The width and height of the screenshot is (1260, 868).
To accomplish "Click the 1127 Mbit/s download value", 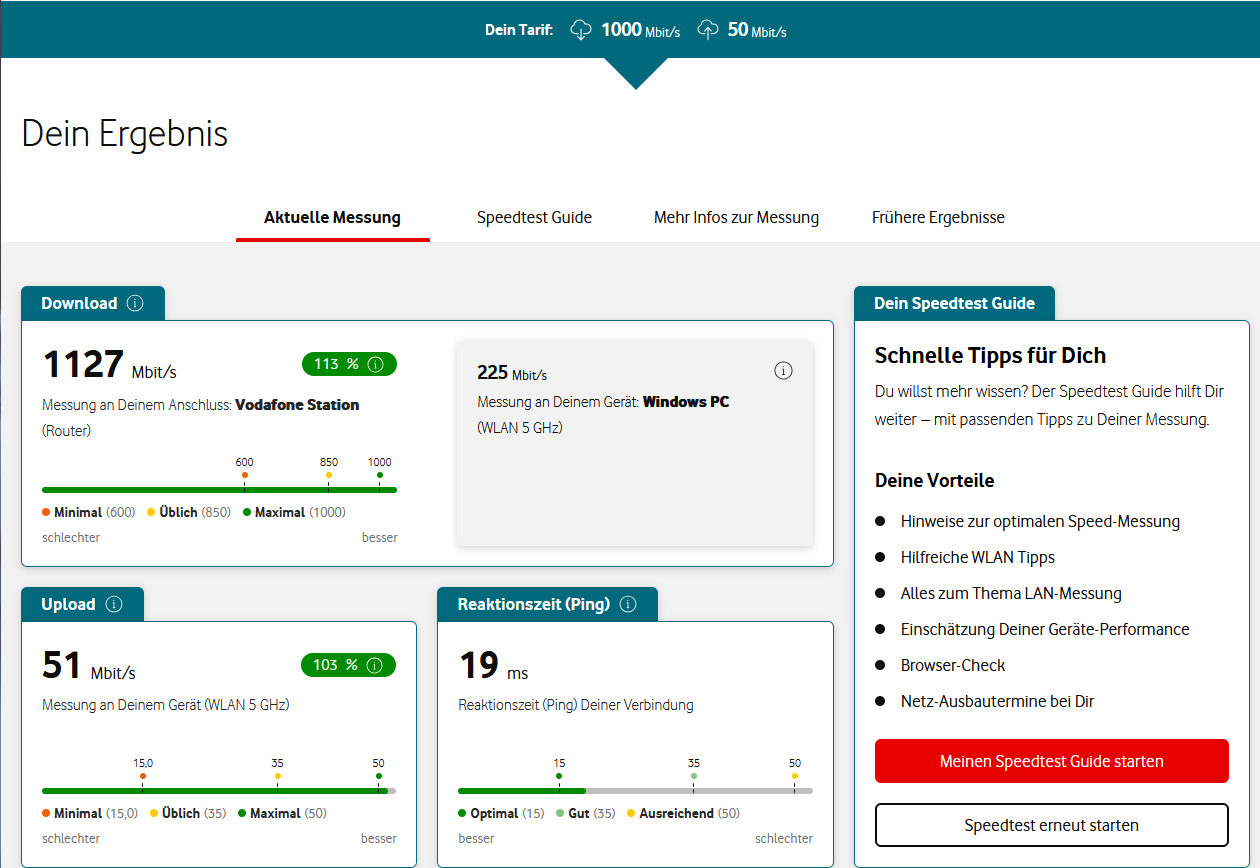I will [x=109, y=365].
